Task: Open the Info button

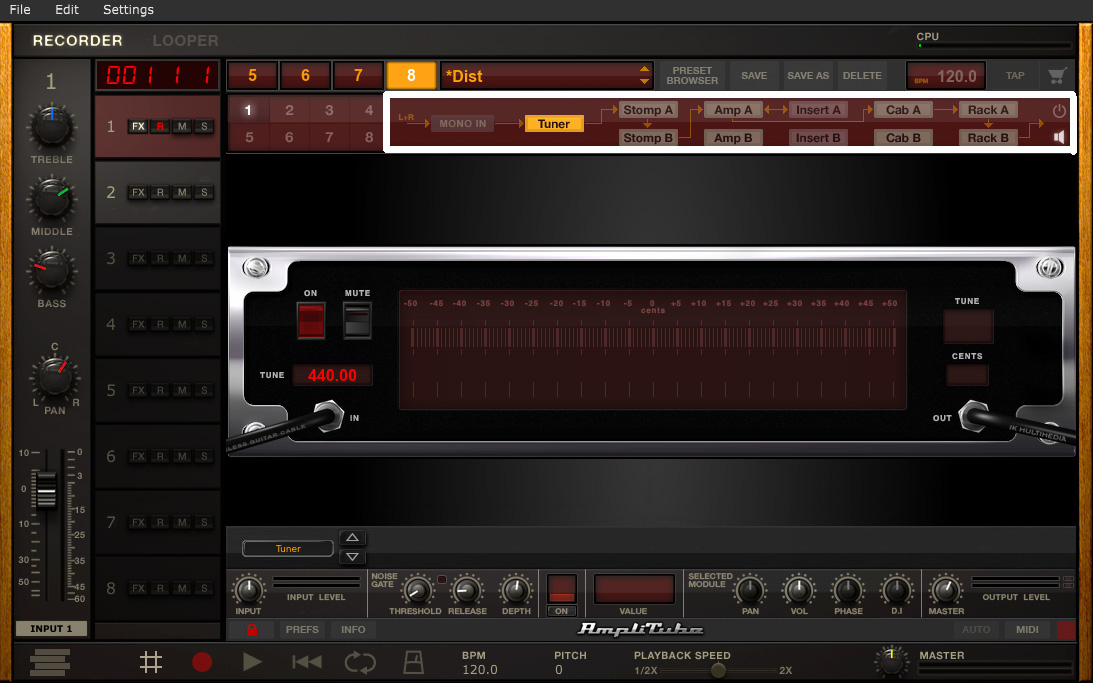Action: click(x=353, y=629)
